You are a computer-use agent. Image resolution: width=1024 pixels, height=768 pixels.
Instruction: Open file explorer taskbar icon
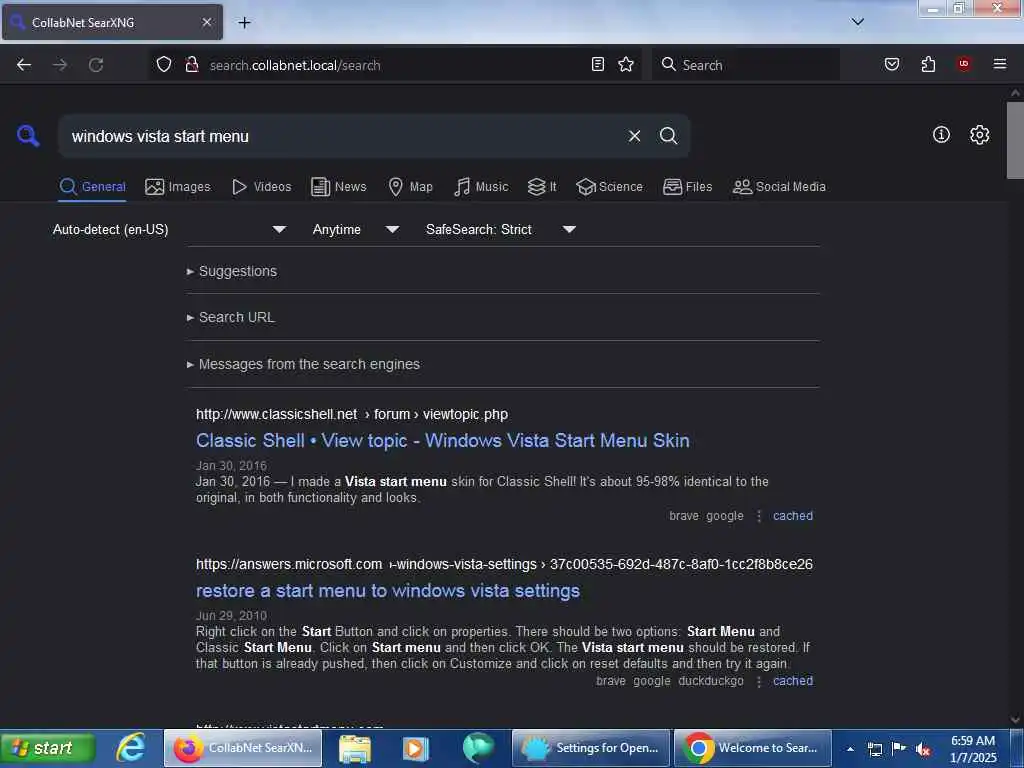(355, 748)
